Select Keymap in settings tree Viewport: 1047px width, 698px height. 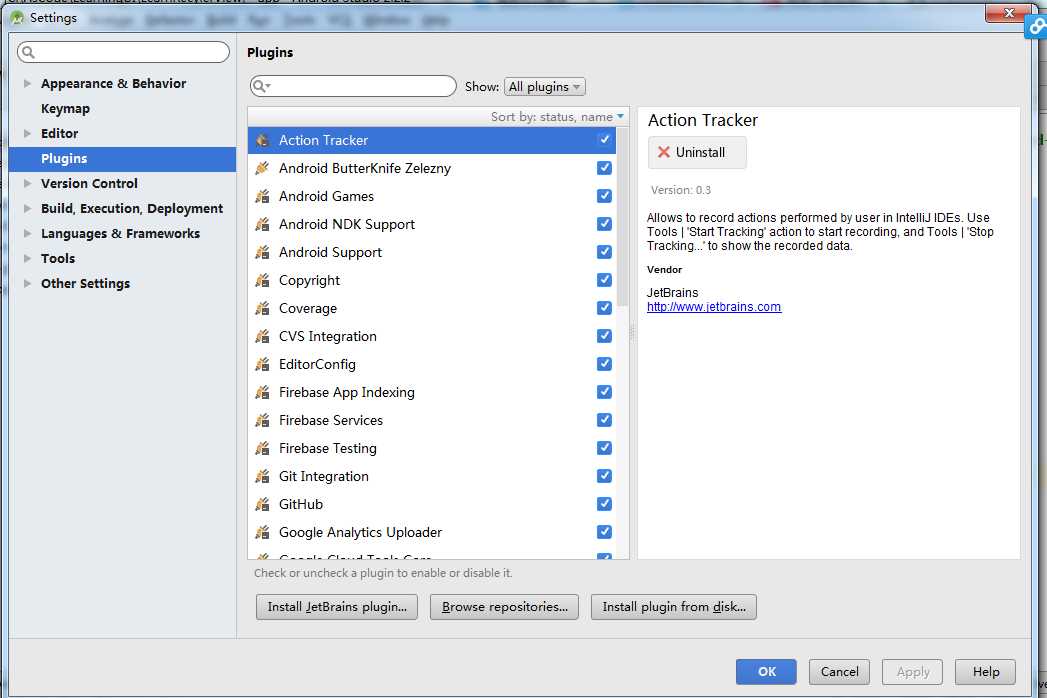(65, 109)
